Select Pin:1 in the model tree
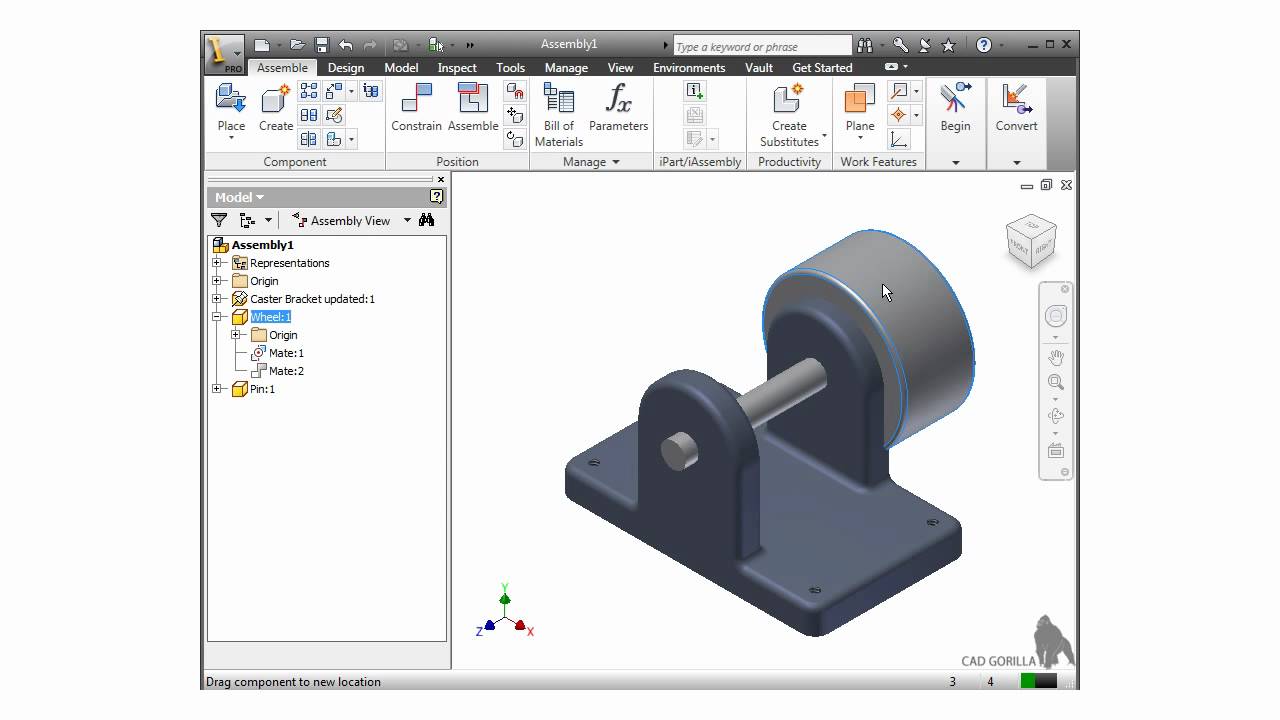The height and width of the screenshot is (720, 1280). point(262,389)
